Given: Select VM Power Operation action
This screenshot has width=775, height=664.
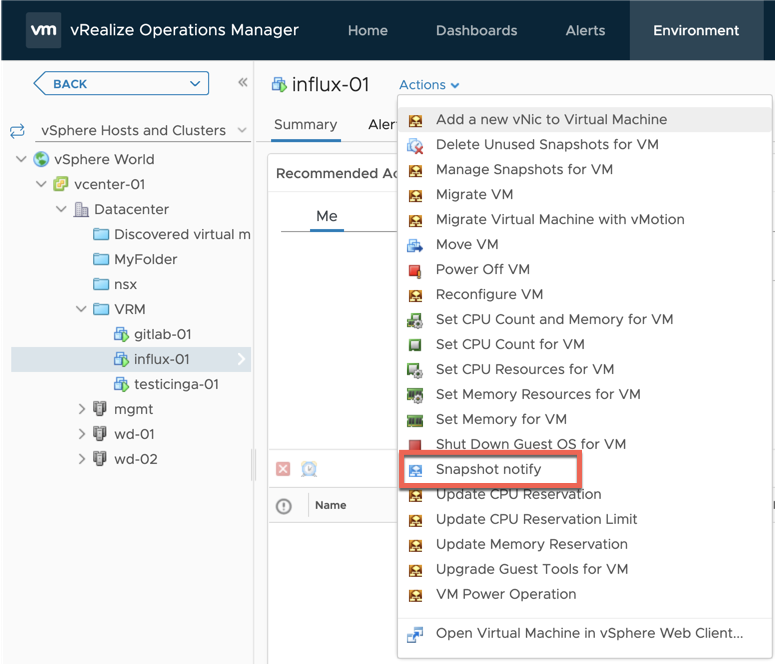Looking at the screenshot, I should pyautogui.click(x=584, y=594).
